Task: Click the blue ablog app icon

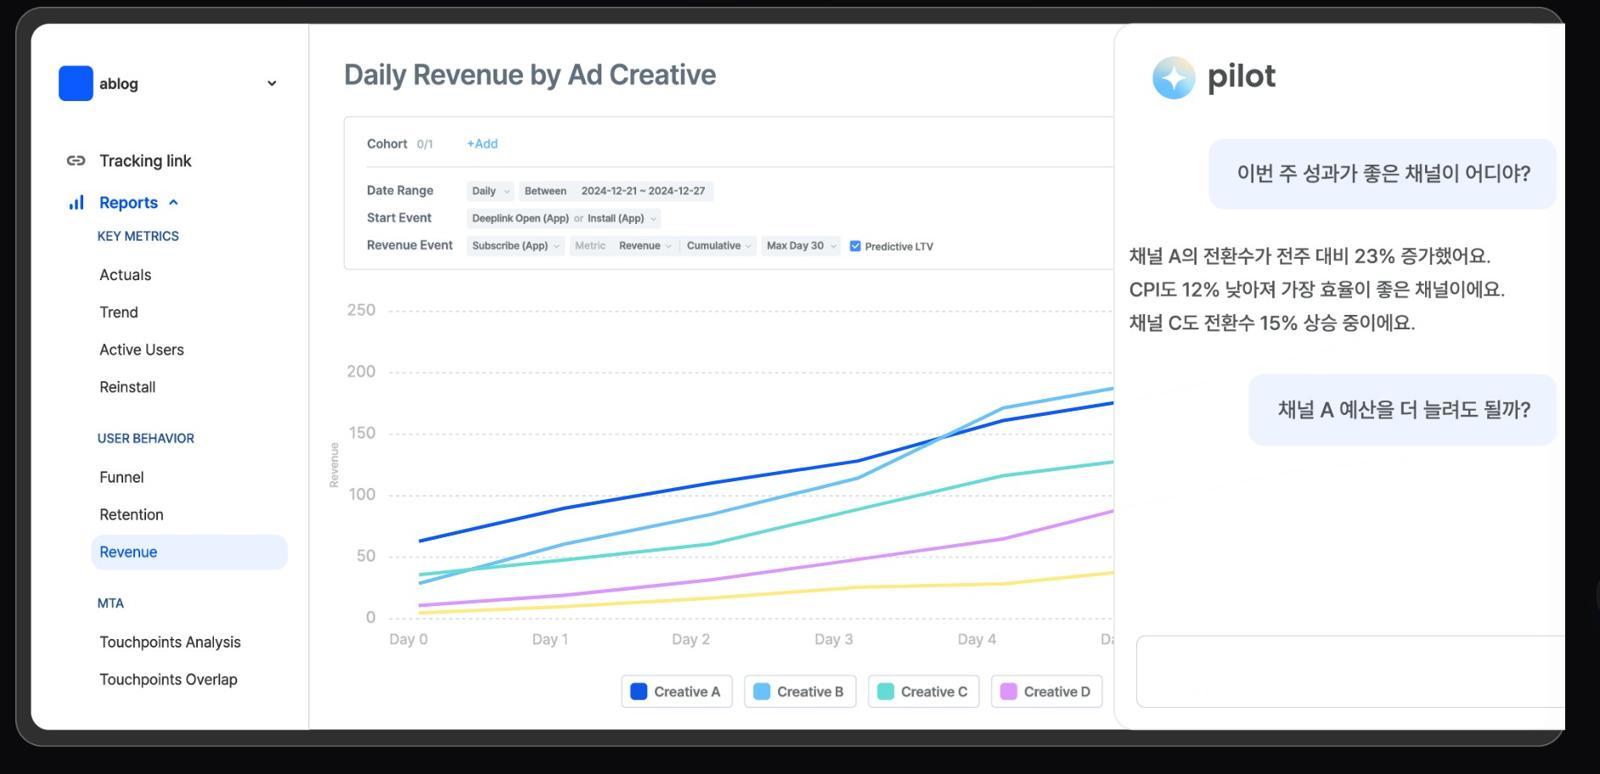Action: coord(76,83)
